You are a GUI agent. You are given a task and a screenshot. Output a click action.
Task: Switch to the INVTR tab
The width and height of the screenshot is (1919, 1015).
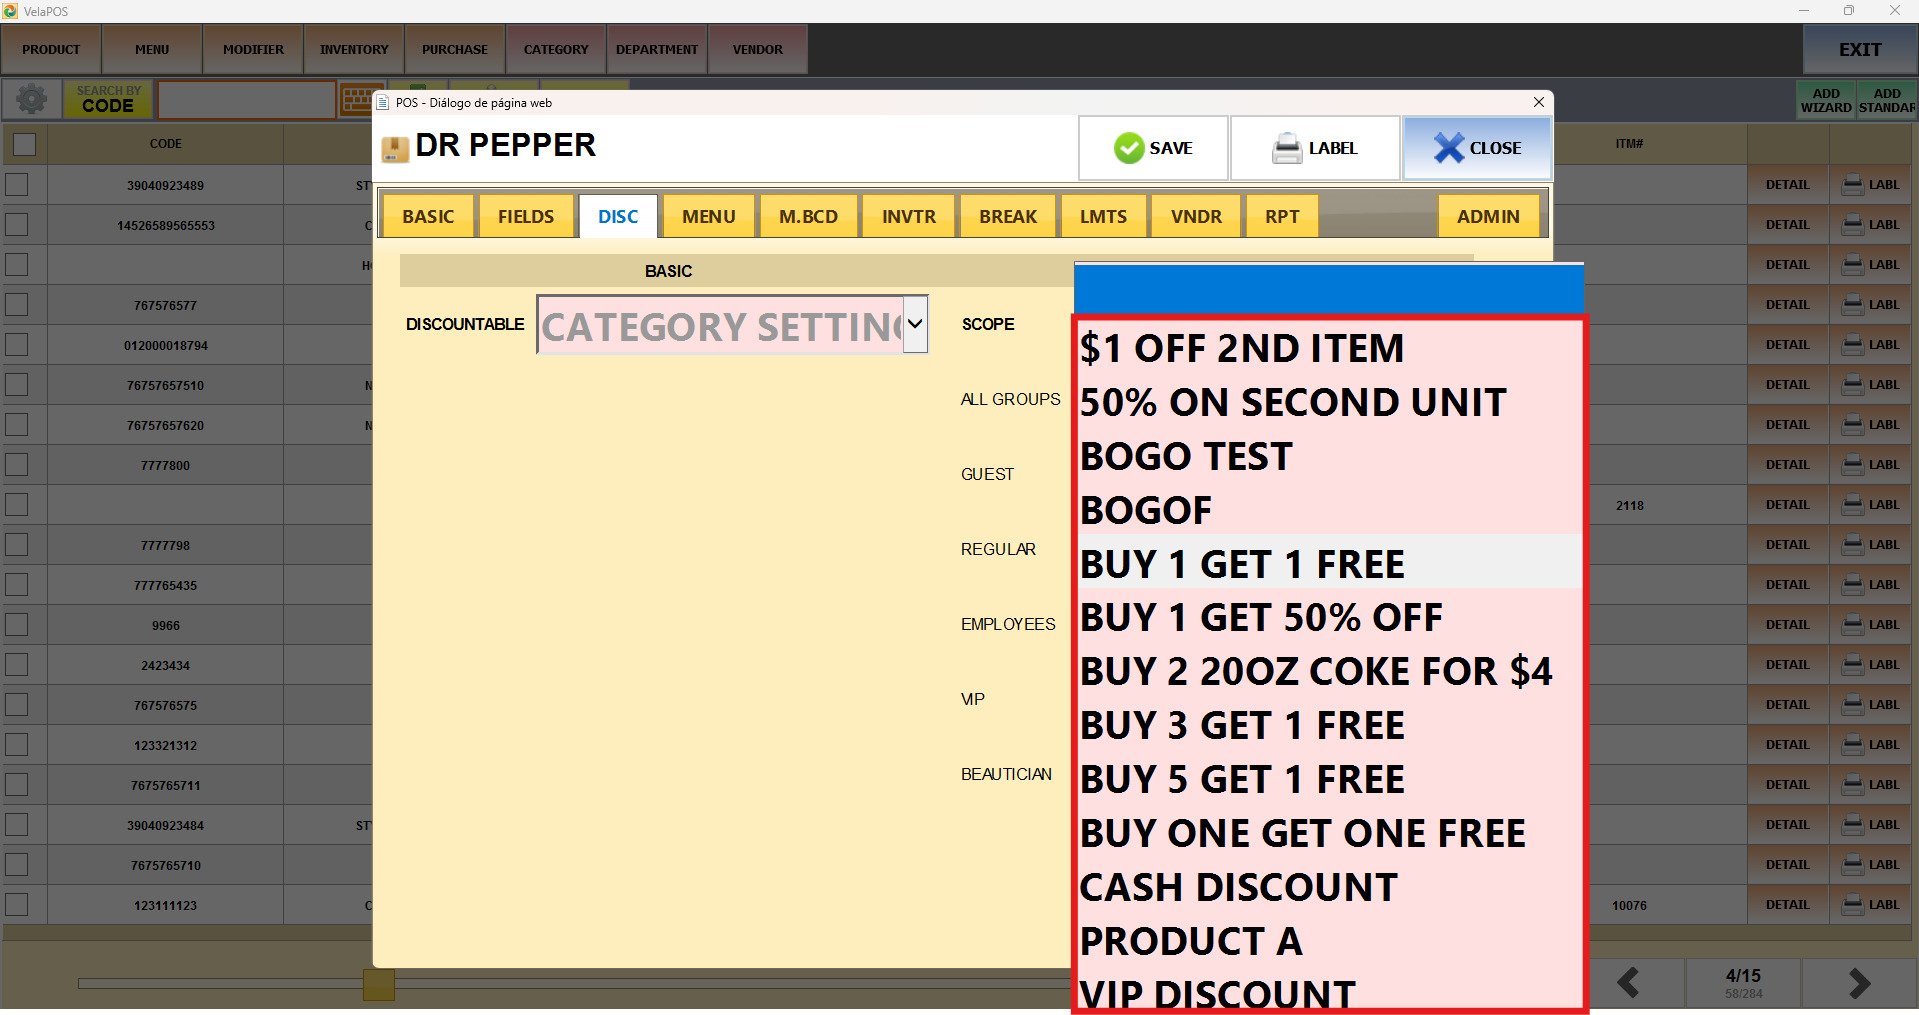908,216
